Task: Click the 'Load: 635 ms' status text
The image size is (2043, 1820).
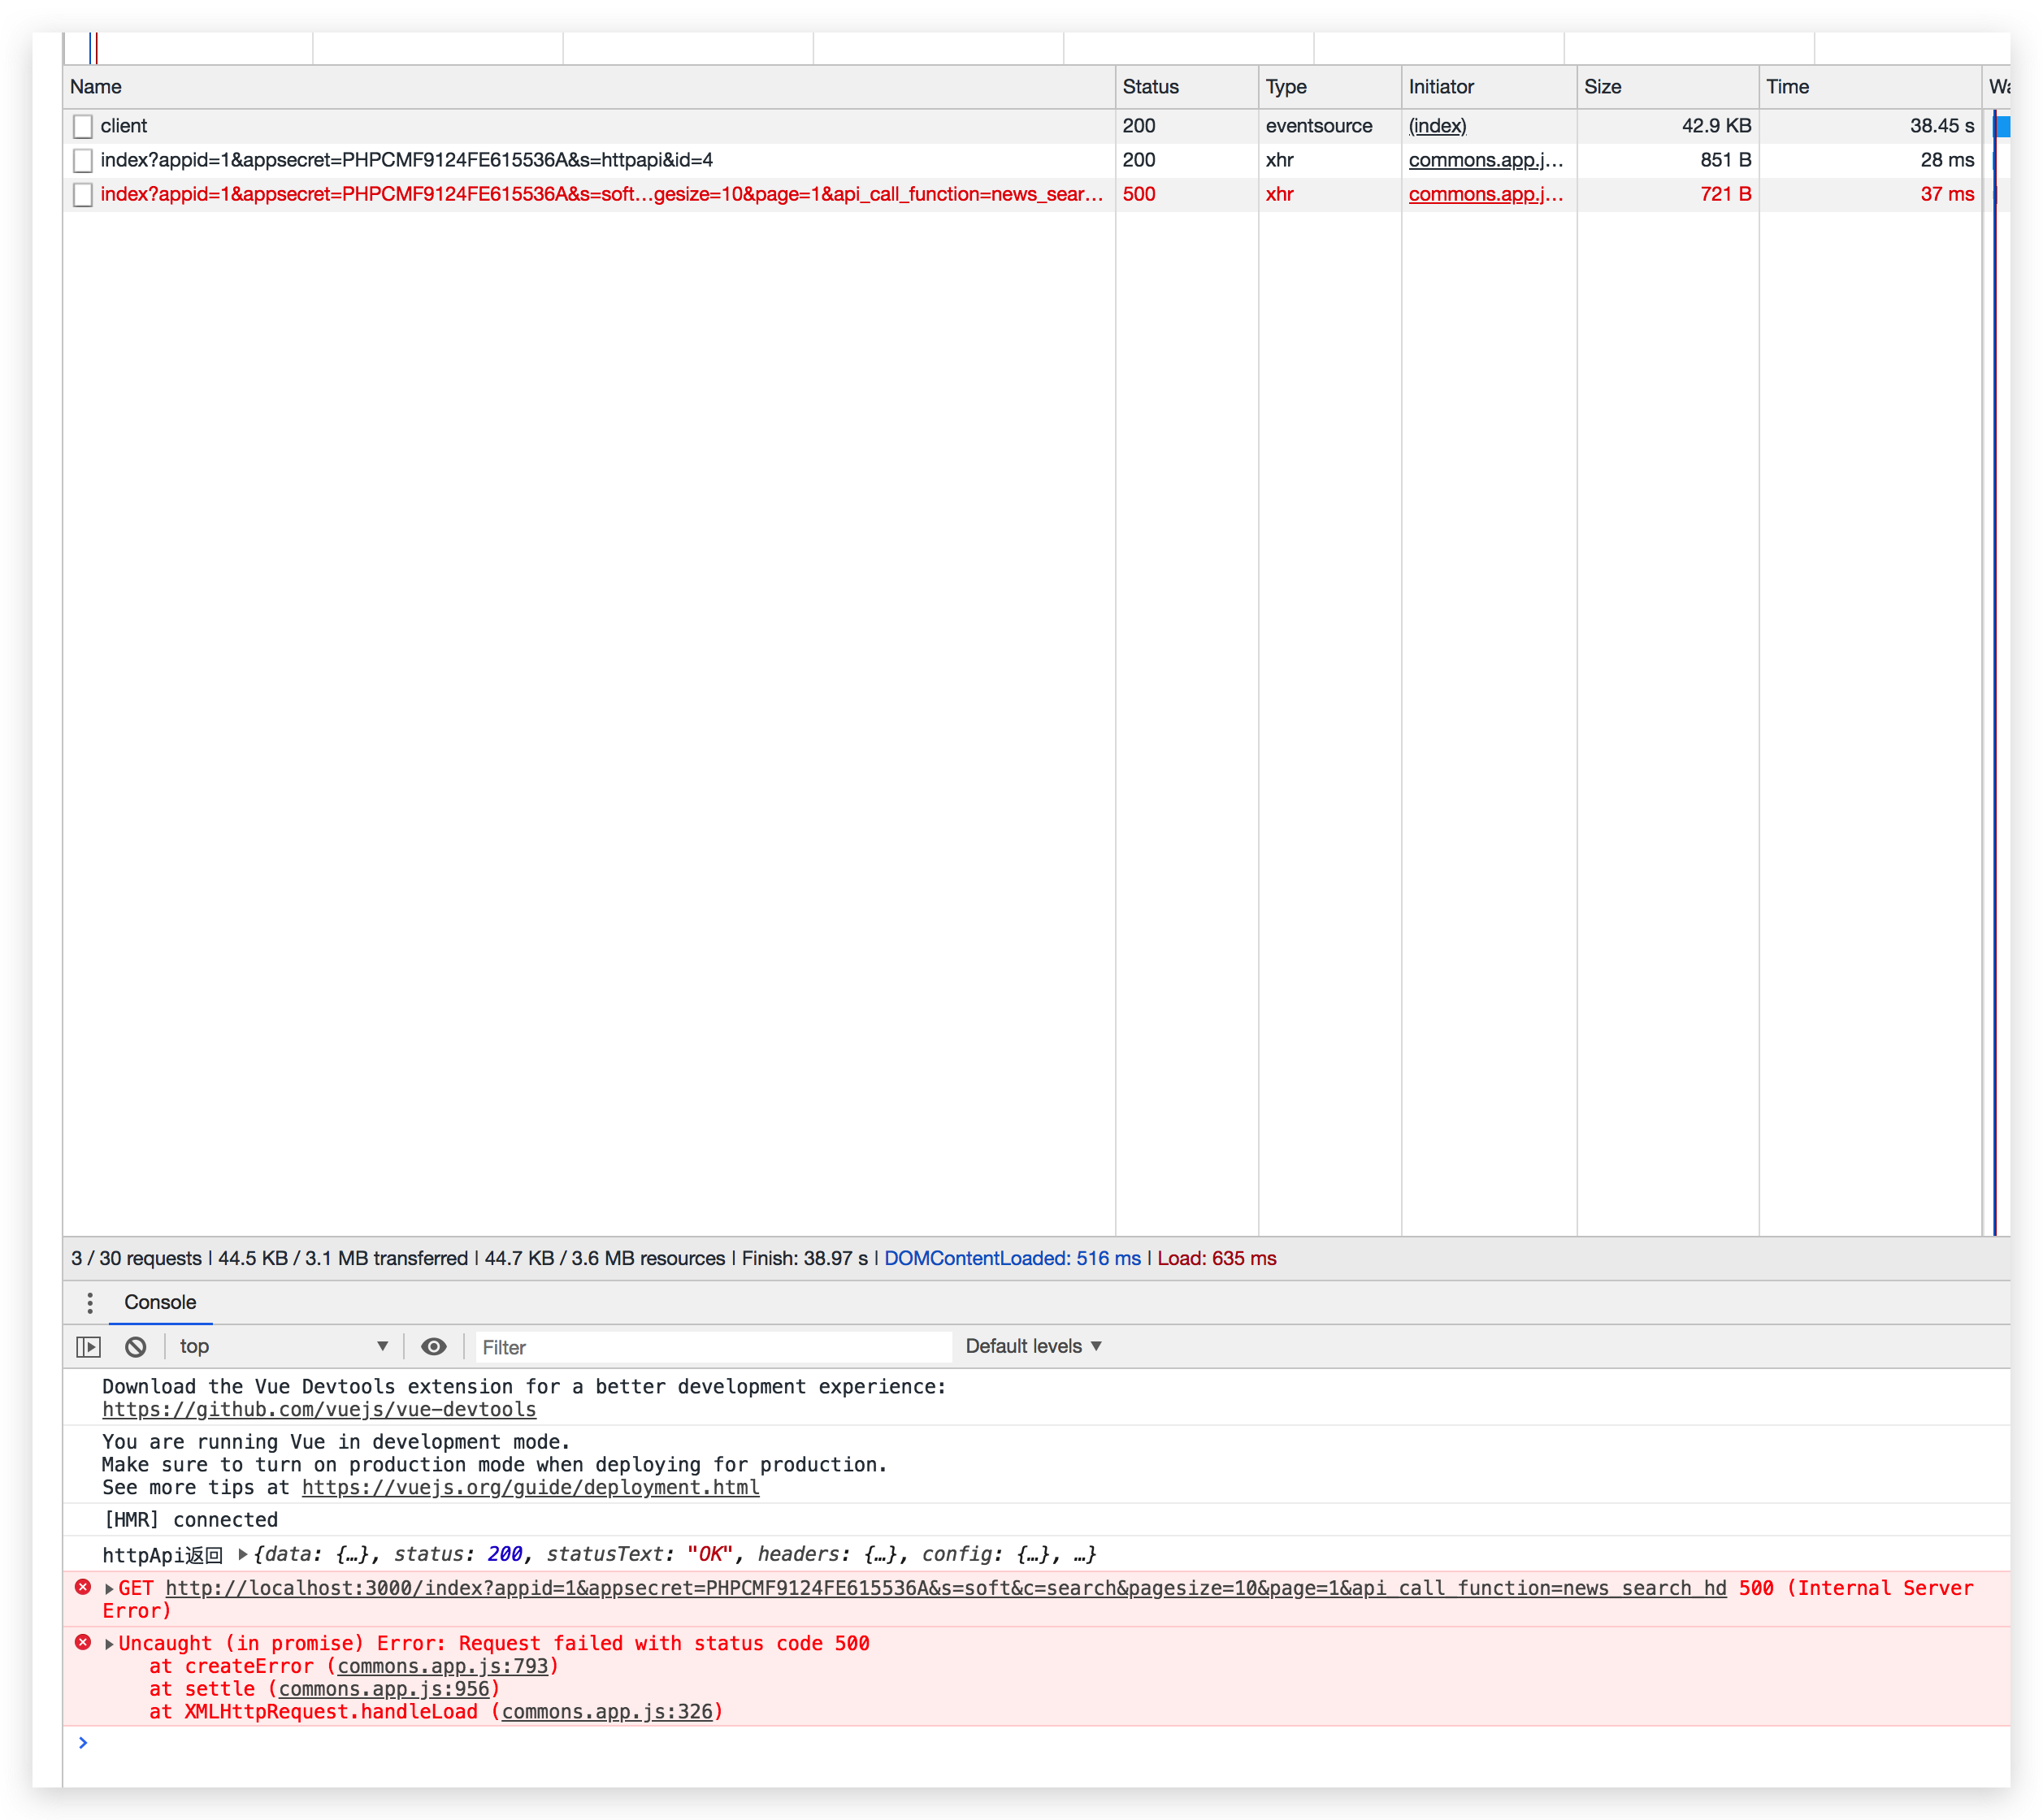Action: click(x=1217, y=1259)
